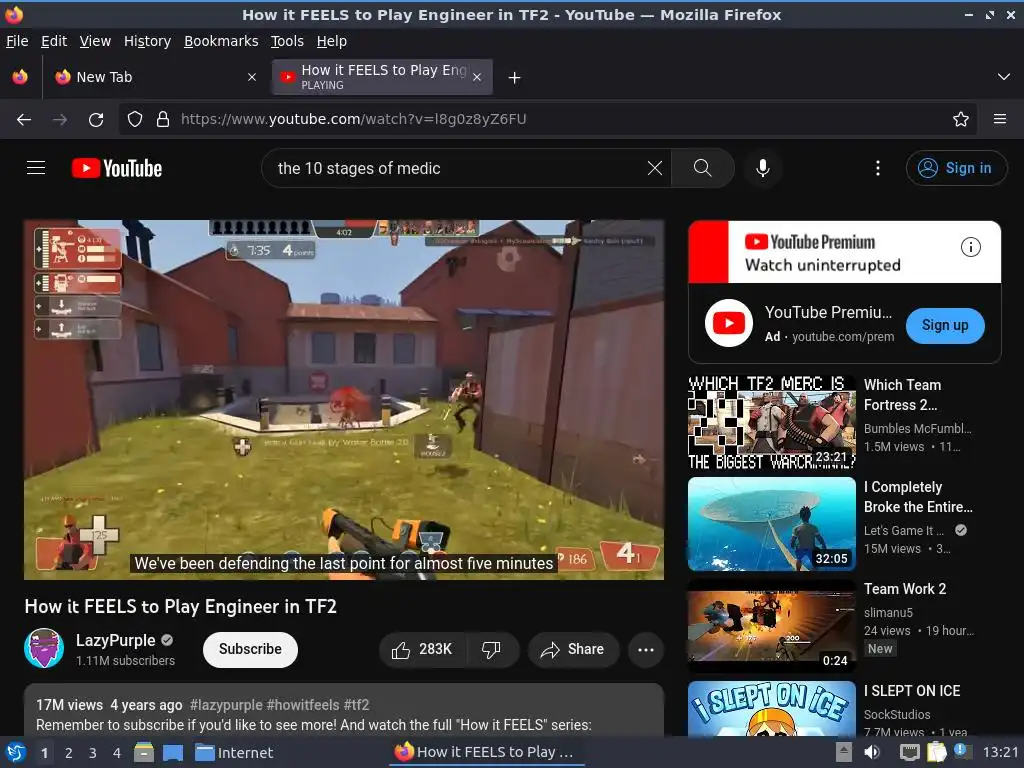1024x768 pixels.
Task: Share the video
Action: 573,649
